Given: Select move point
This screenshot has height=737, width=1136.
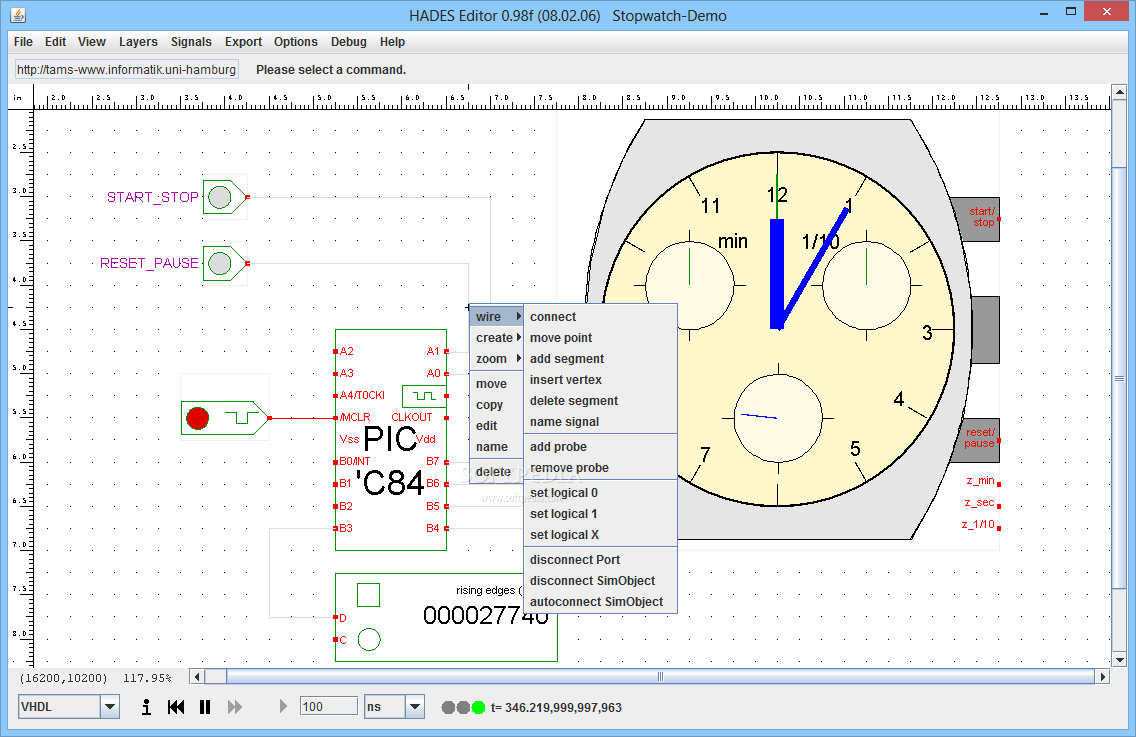Looking at the screenshot, I should click(x=600, y=338).
